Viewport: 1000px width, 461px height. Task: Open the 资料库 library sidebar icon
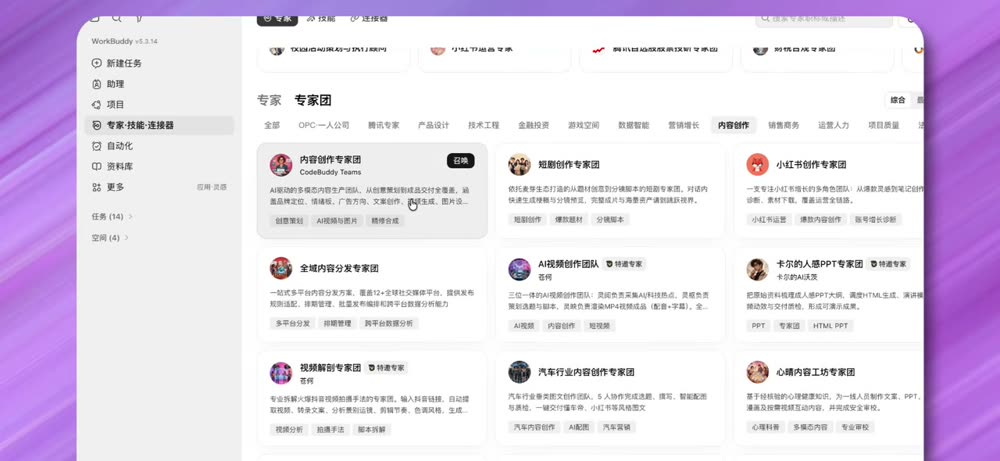(x=96, y=166)
